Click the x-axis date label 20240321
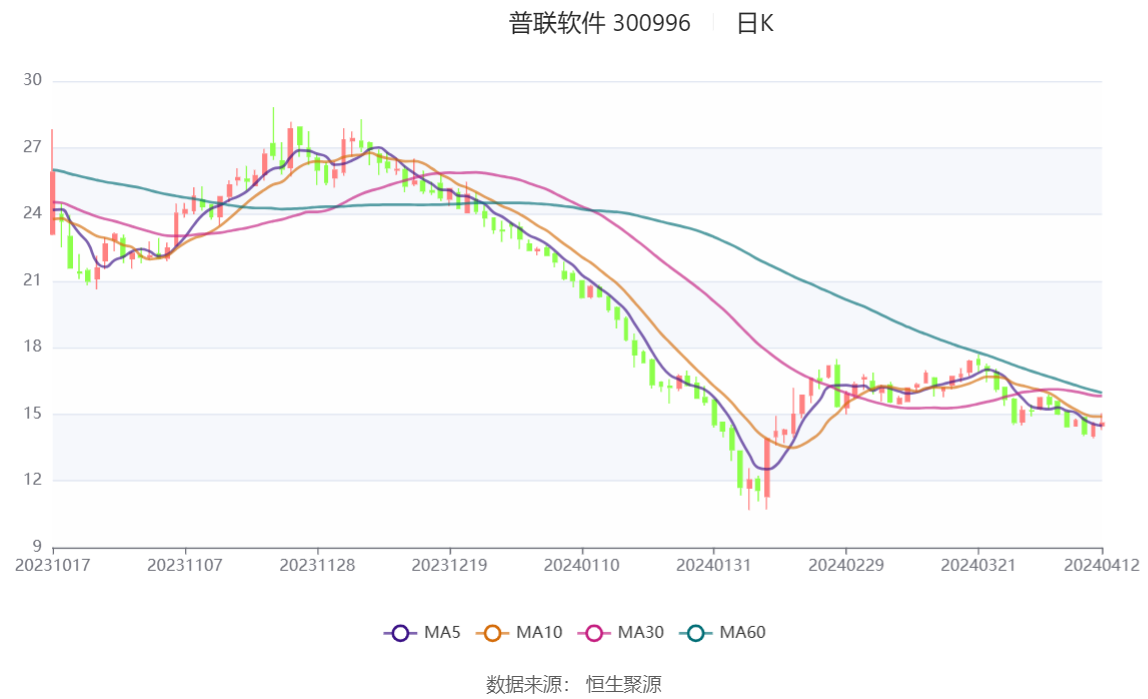 tap(978, 566)
